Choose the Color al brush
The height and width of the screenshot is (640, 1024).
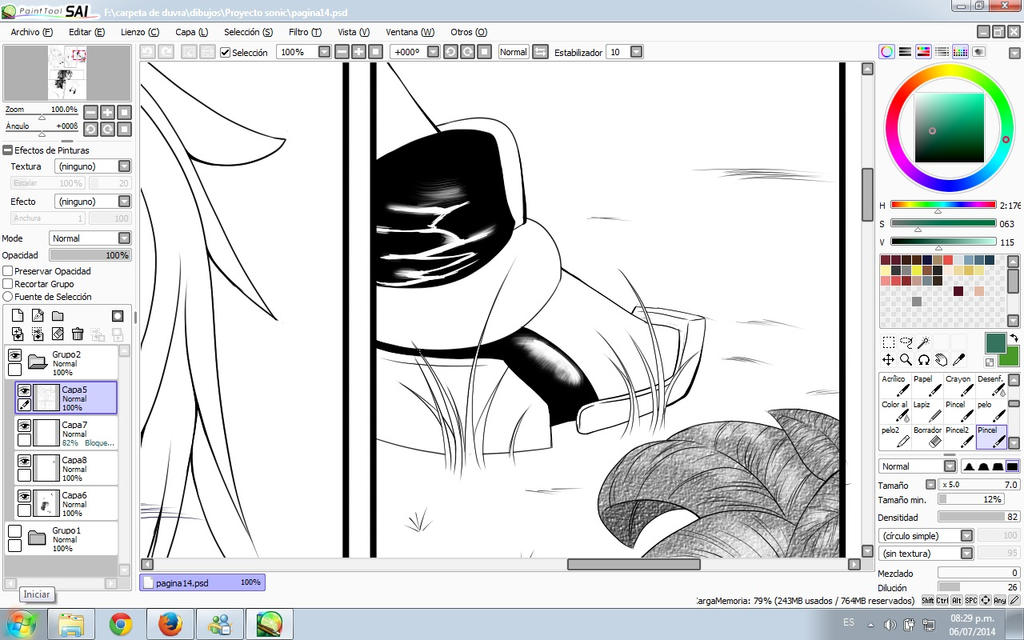point(894,411)
